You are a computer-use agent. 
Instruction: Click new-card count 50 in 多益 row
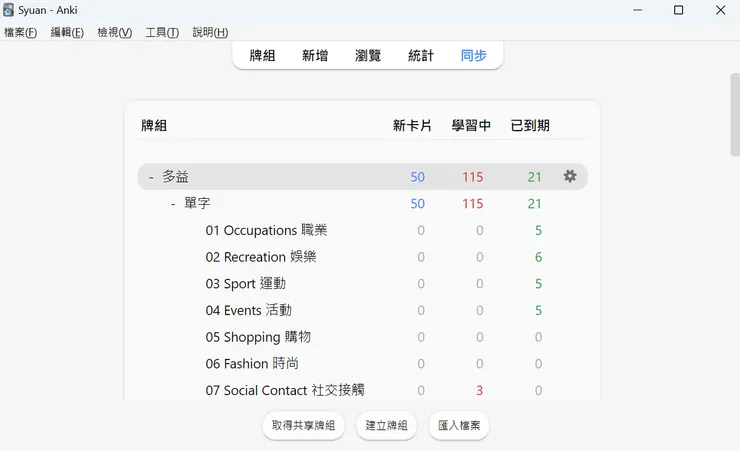(x=418, y=177)
